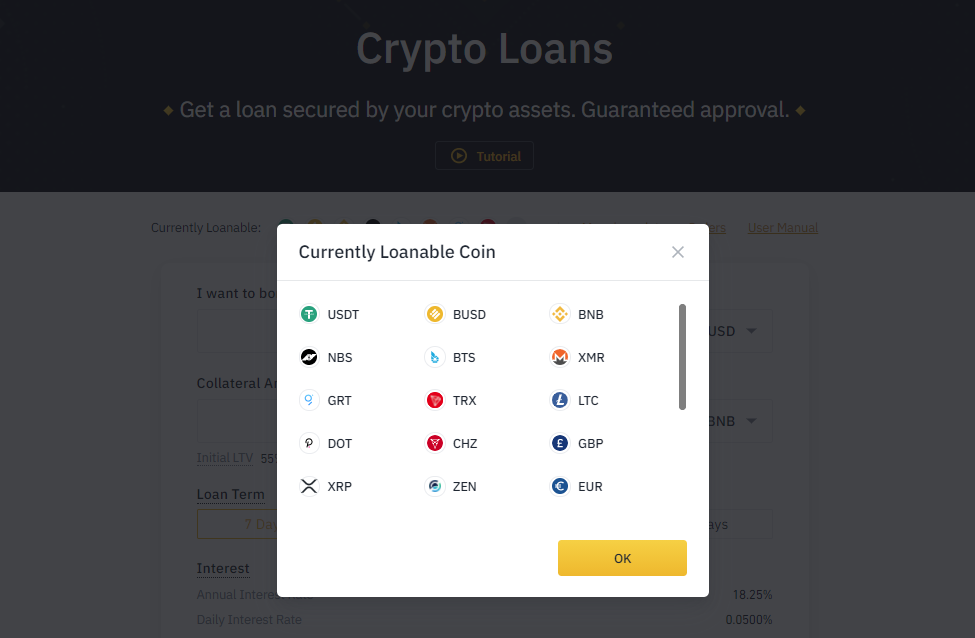975x638 pixels.
Task: Choose the CHZ Chiliz icon
Action: click(x=434, y=443)
